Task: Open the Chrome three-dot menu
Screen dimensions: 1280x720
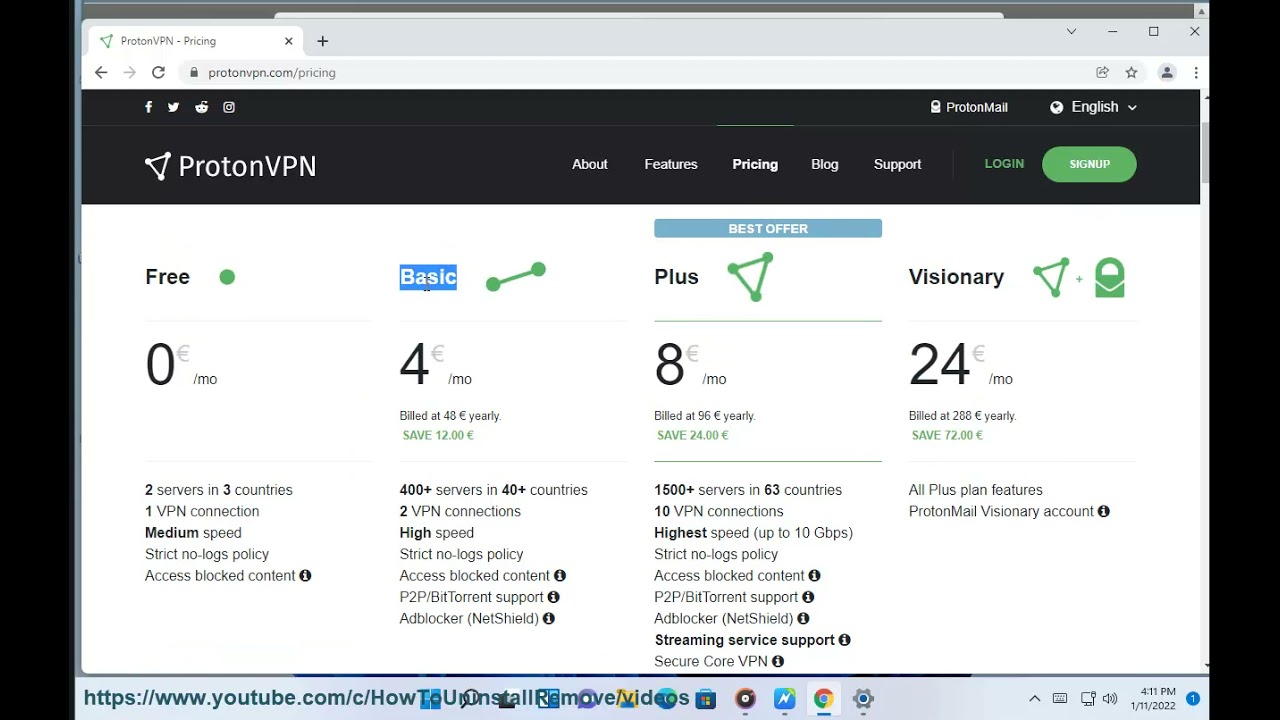Action: (x=1195, y=72)
